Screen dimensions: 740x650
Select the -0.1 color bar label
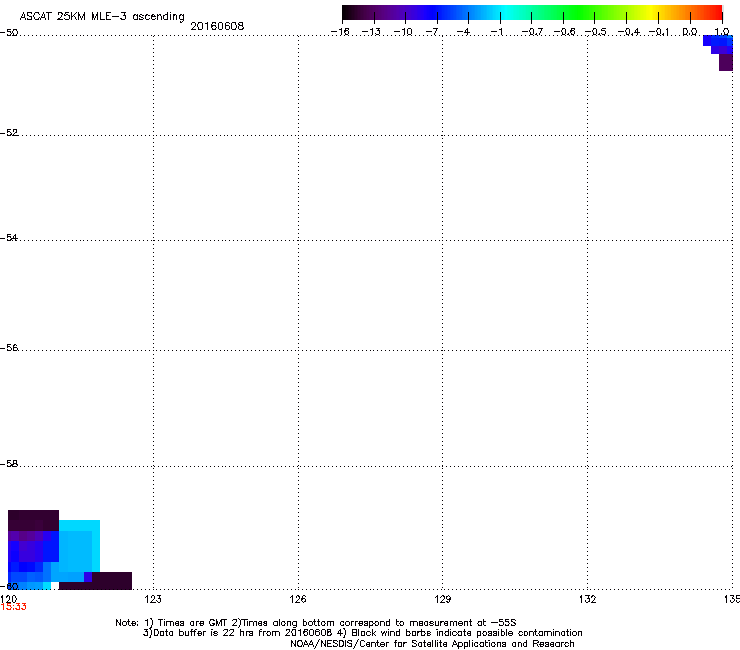[x=659, y=32]
